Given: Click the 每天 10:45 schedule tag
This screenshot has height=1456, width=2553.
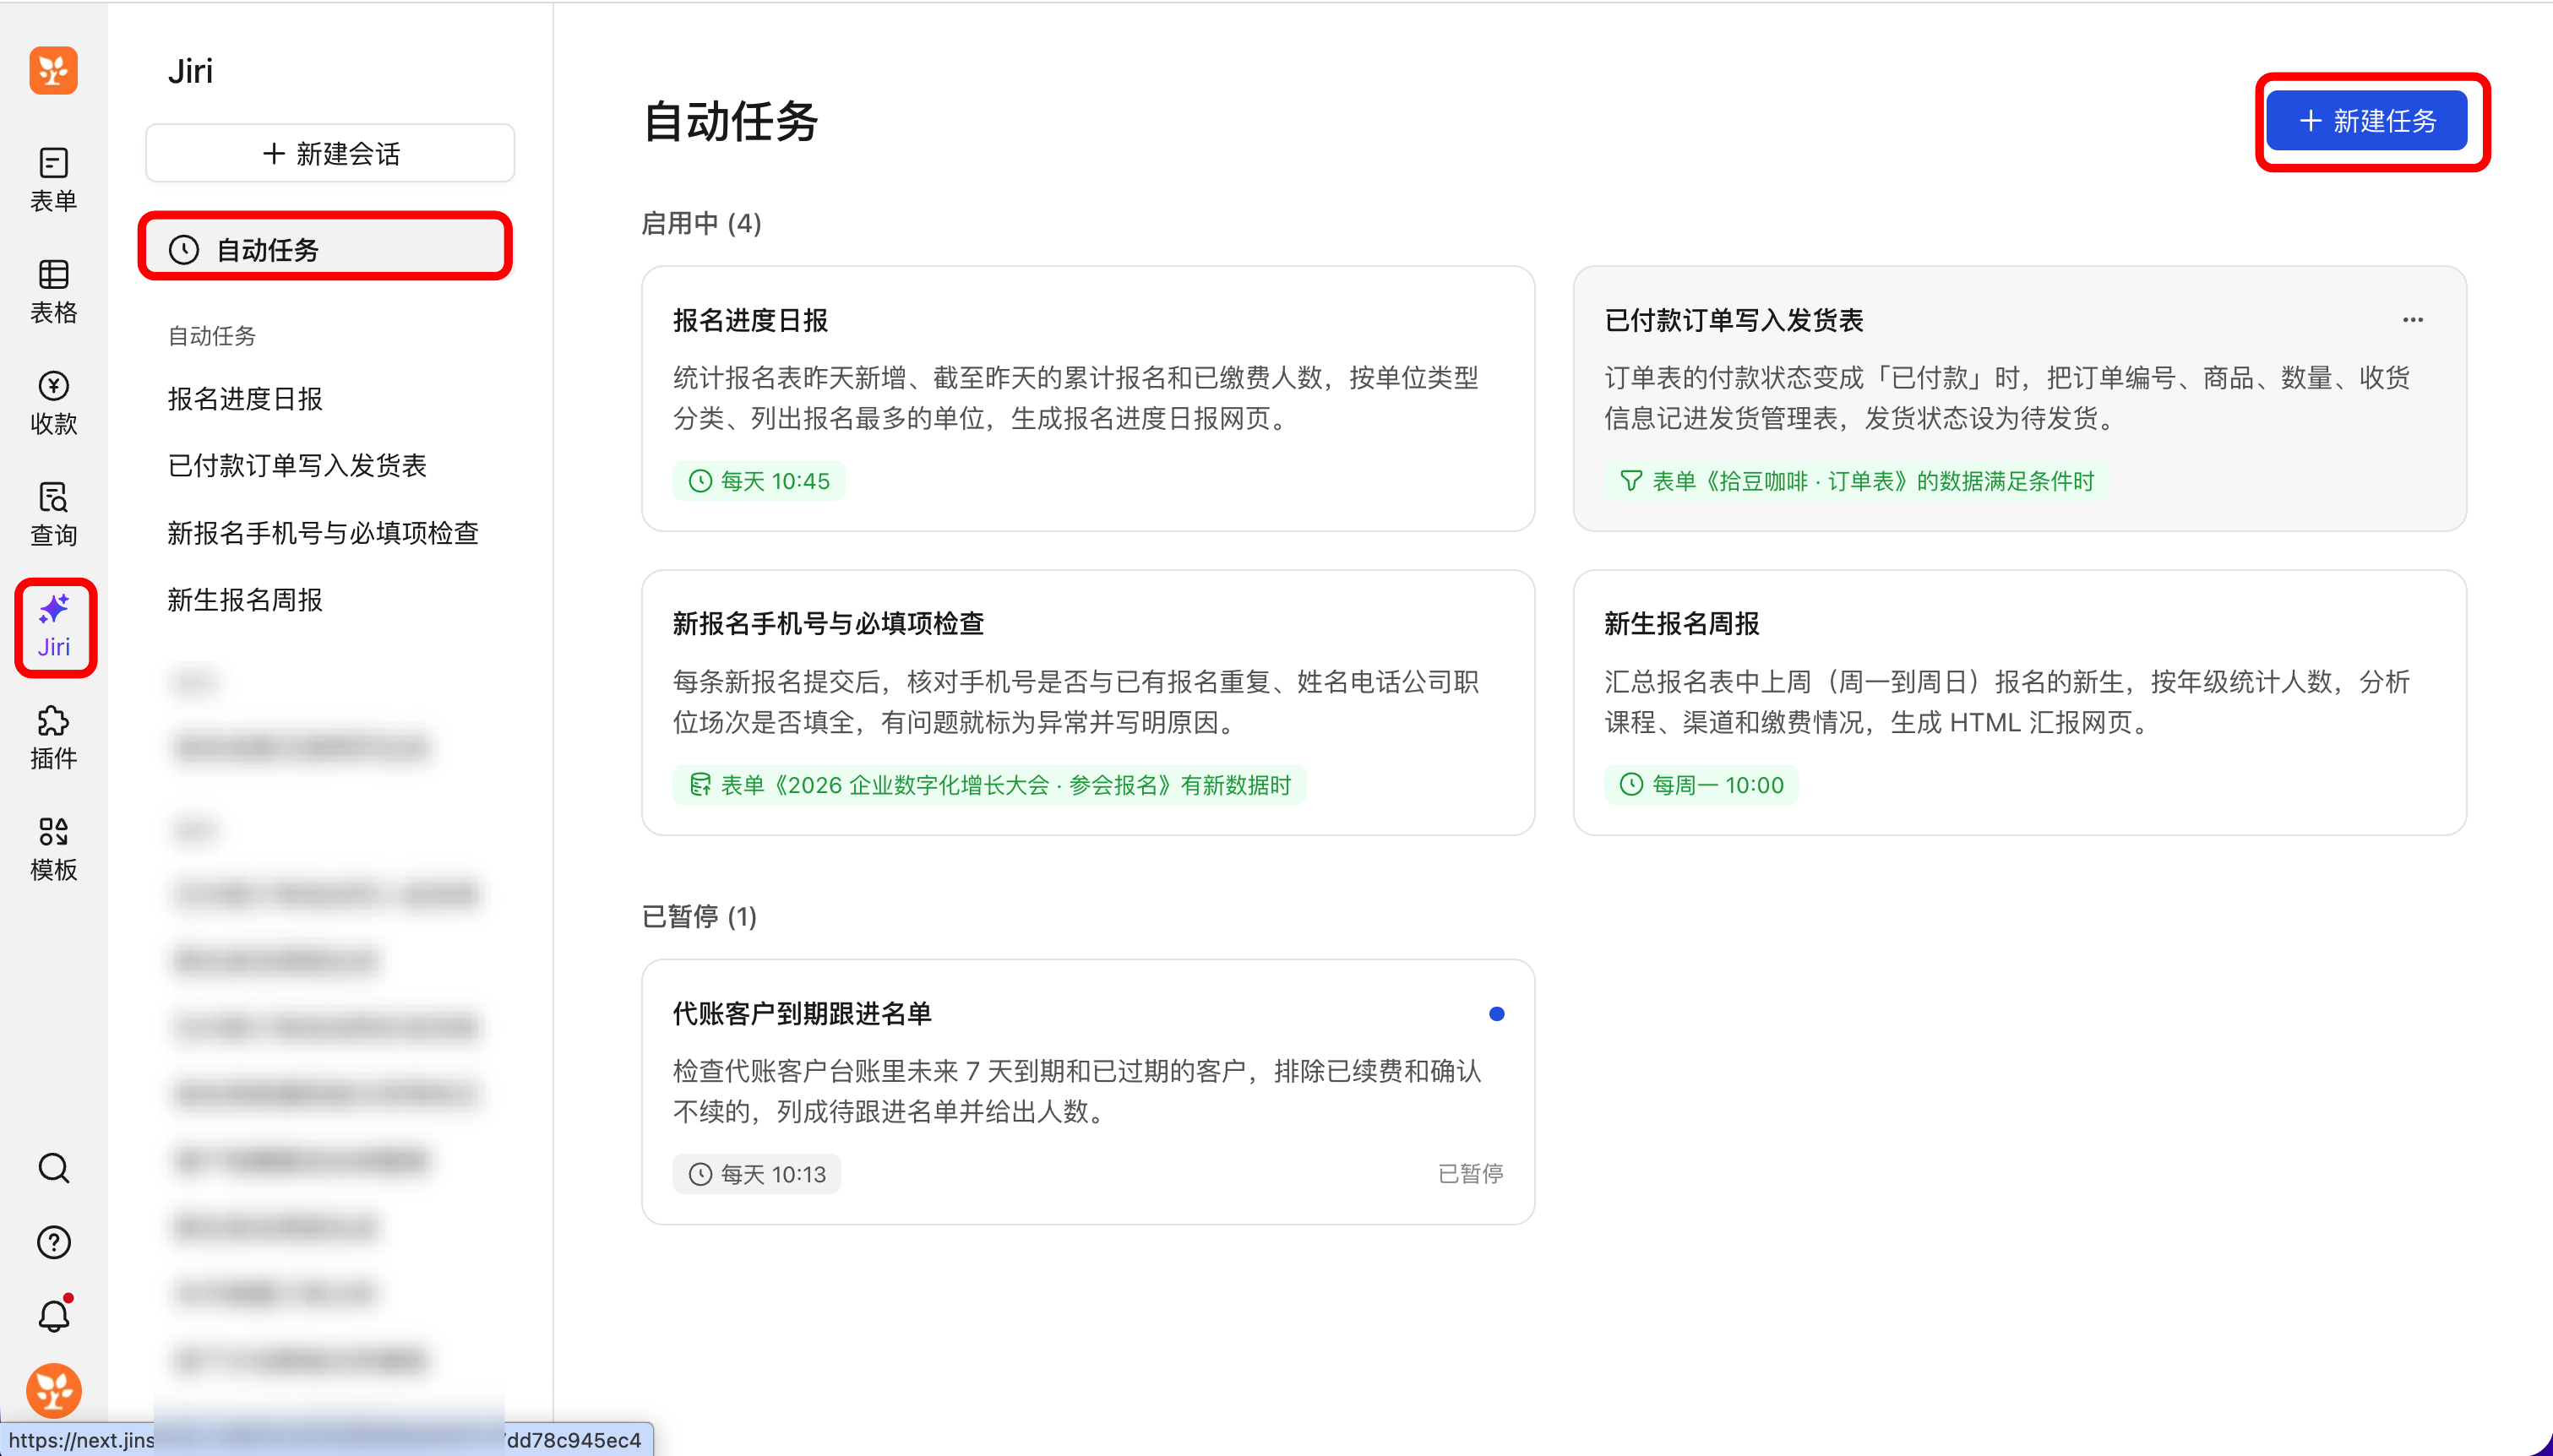Looking at the screenshot, I should 759,481.
